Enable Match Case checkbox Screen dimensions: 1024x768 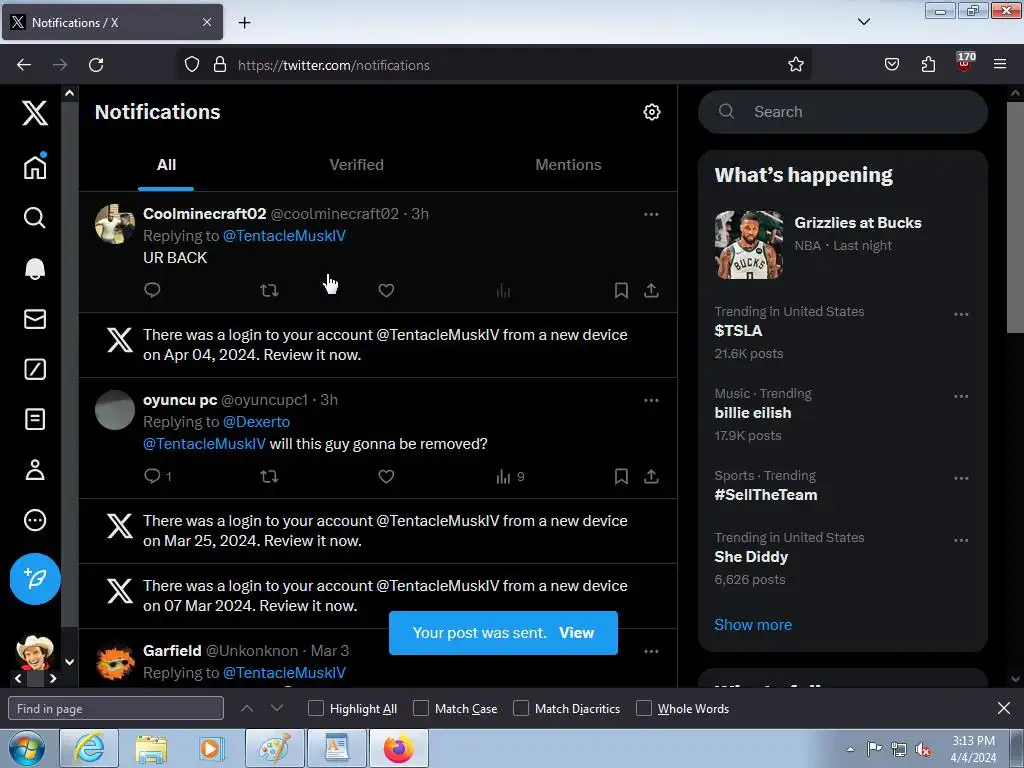point(421,709)
